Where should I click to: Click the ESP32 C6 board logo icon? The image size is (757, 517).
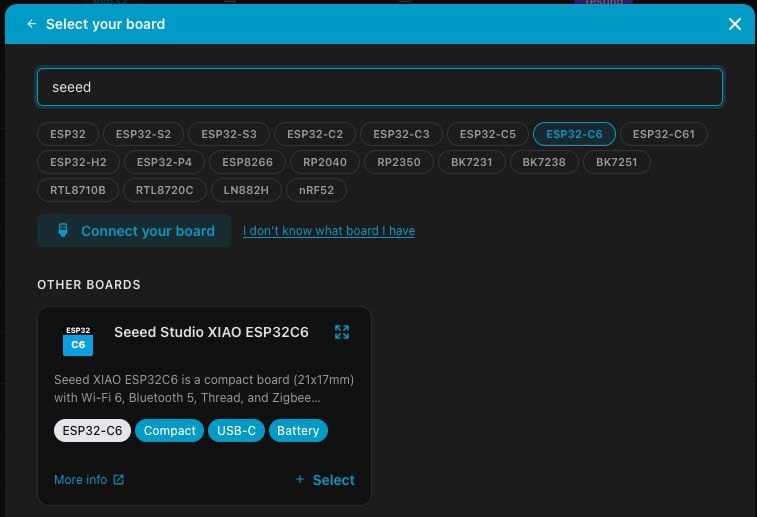pyautogui.click(x=78, y=340)
